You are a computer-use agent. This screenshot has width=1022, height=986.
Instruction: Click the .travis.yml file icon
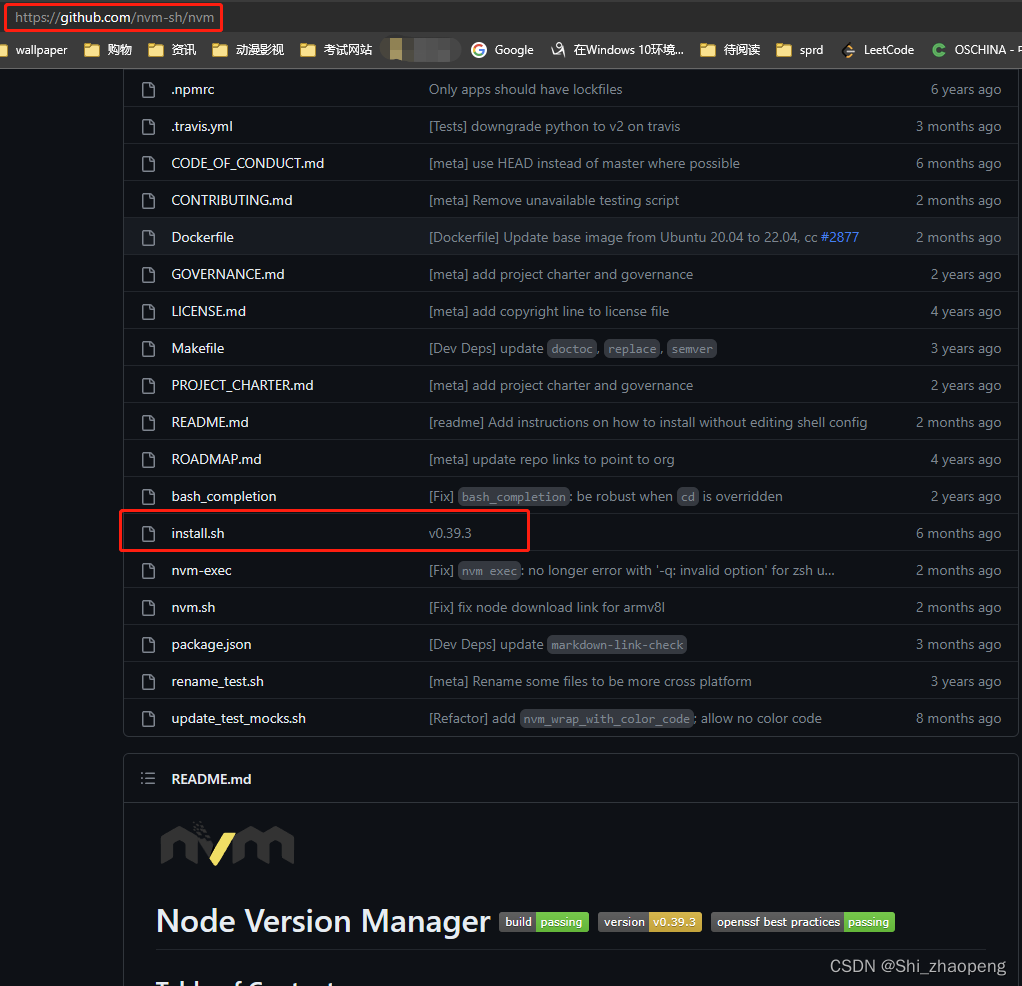pos(149,126)
